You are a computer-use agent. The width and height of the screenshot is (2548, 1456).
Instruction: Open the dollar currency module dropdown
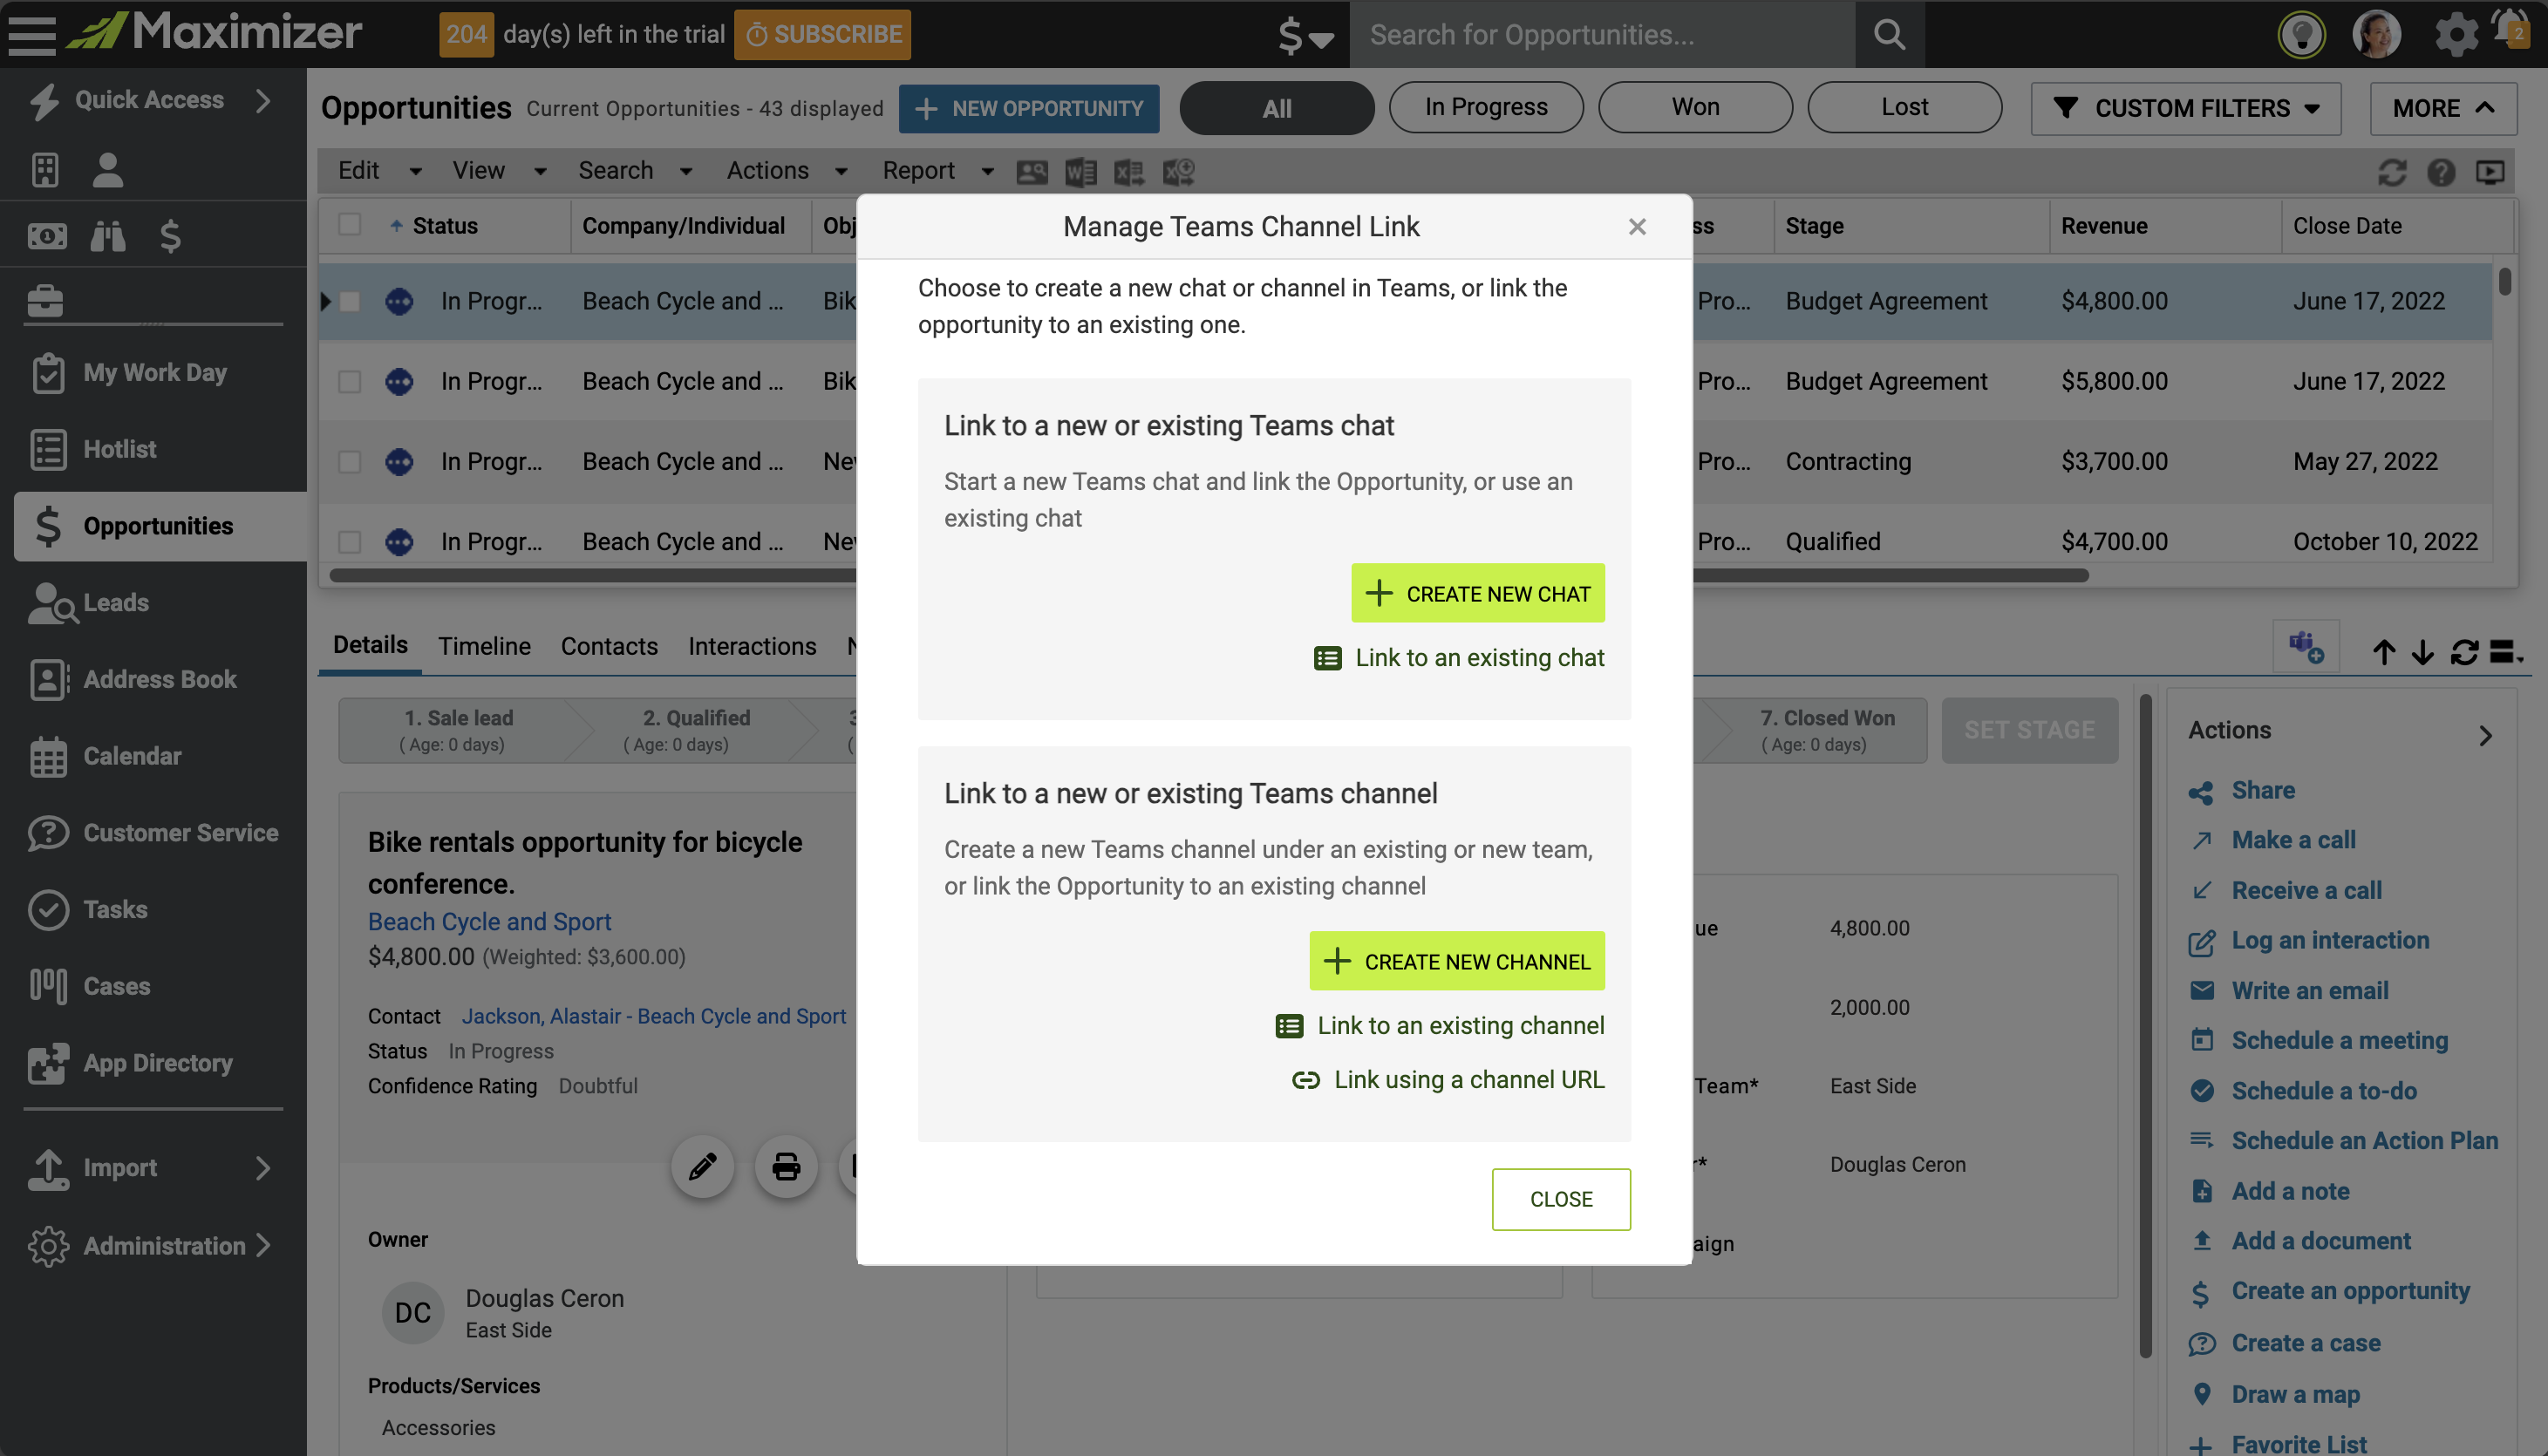tap(1305, 36)
